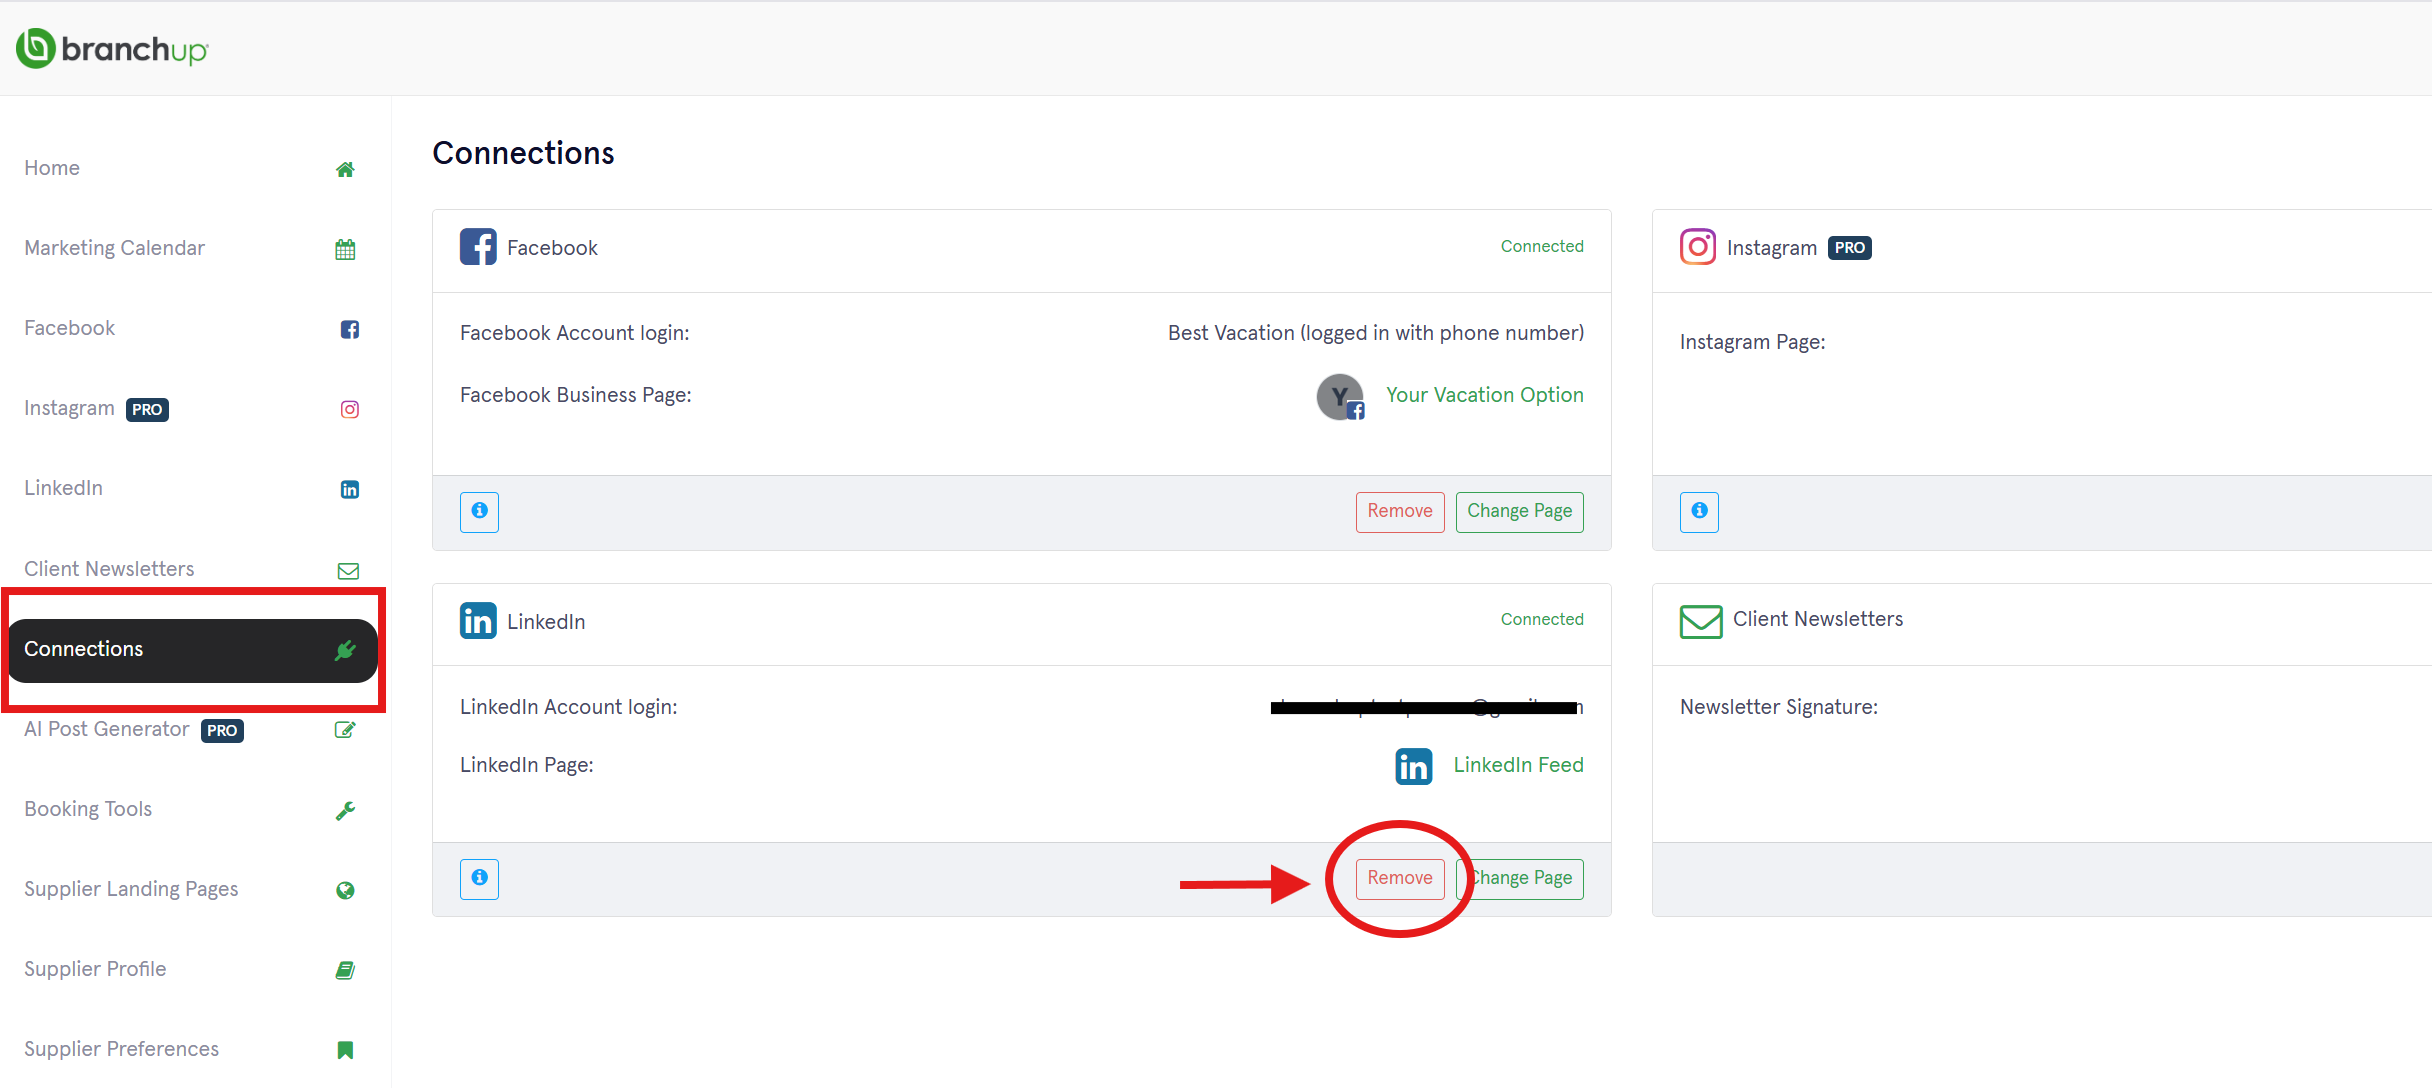Open the Your Vacation Option link
The image size is (2432, 1088).
[x=1484, y=395]
